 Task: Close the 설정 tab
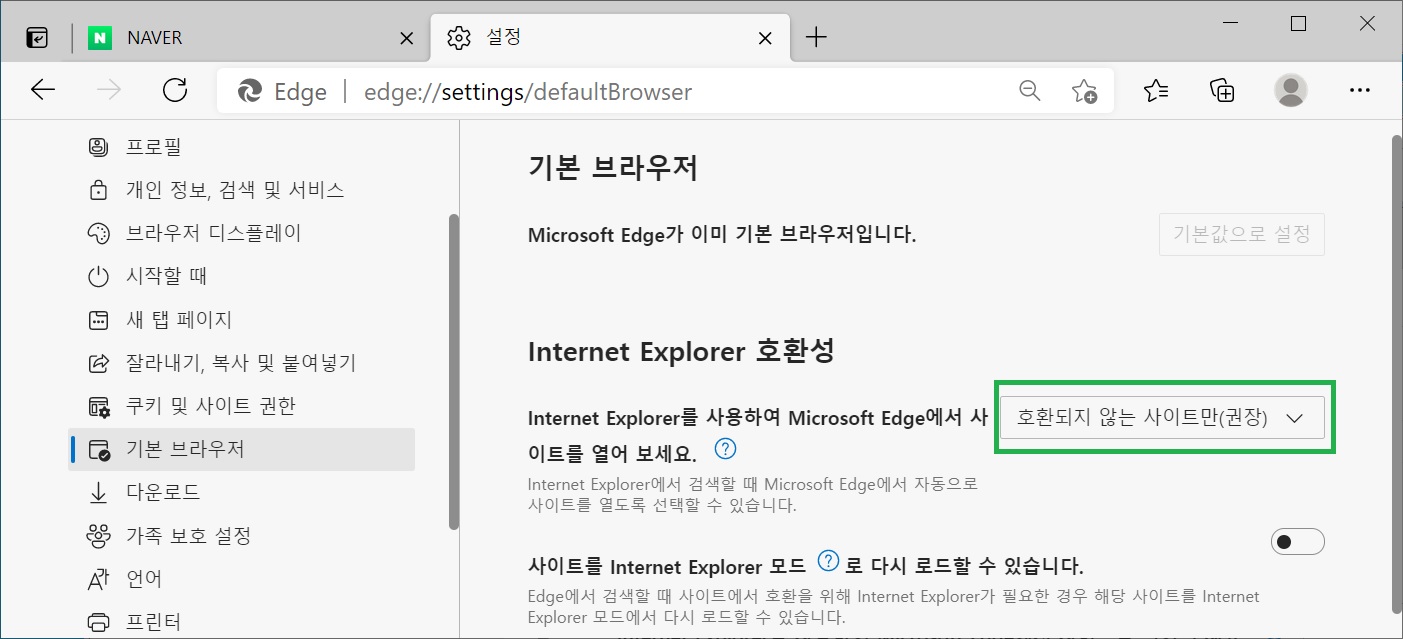point(765,38)
